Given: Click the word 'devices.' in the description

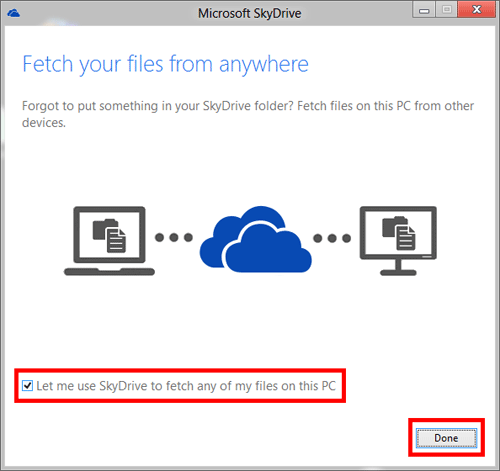Looking at the screenshot, I should [x=44, y=123].
